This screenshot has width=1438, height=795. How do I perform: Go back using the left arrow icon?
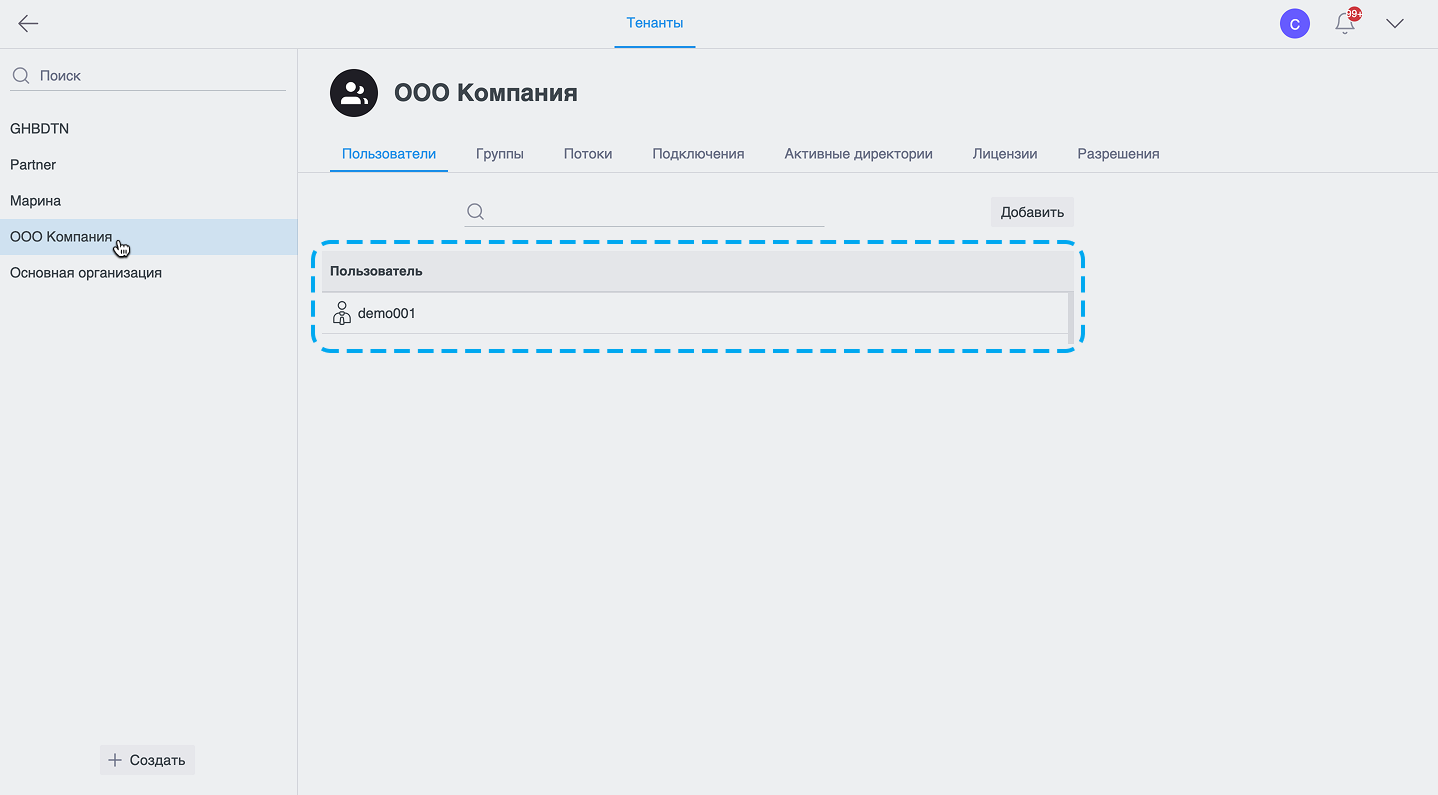point(28,24)
